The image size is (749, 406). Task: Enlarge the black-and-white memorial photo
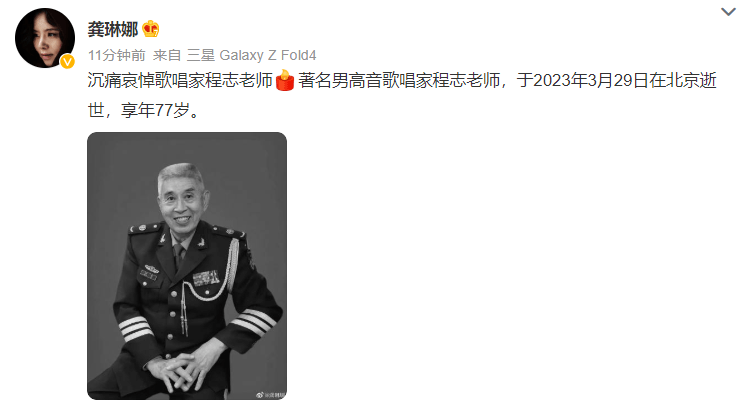coord(187,266)
